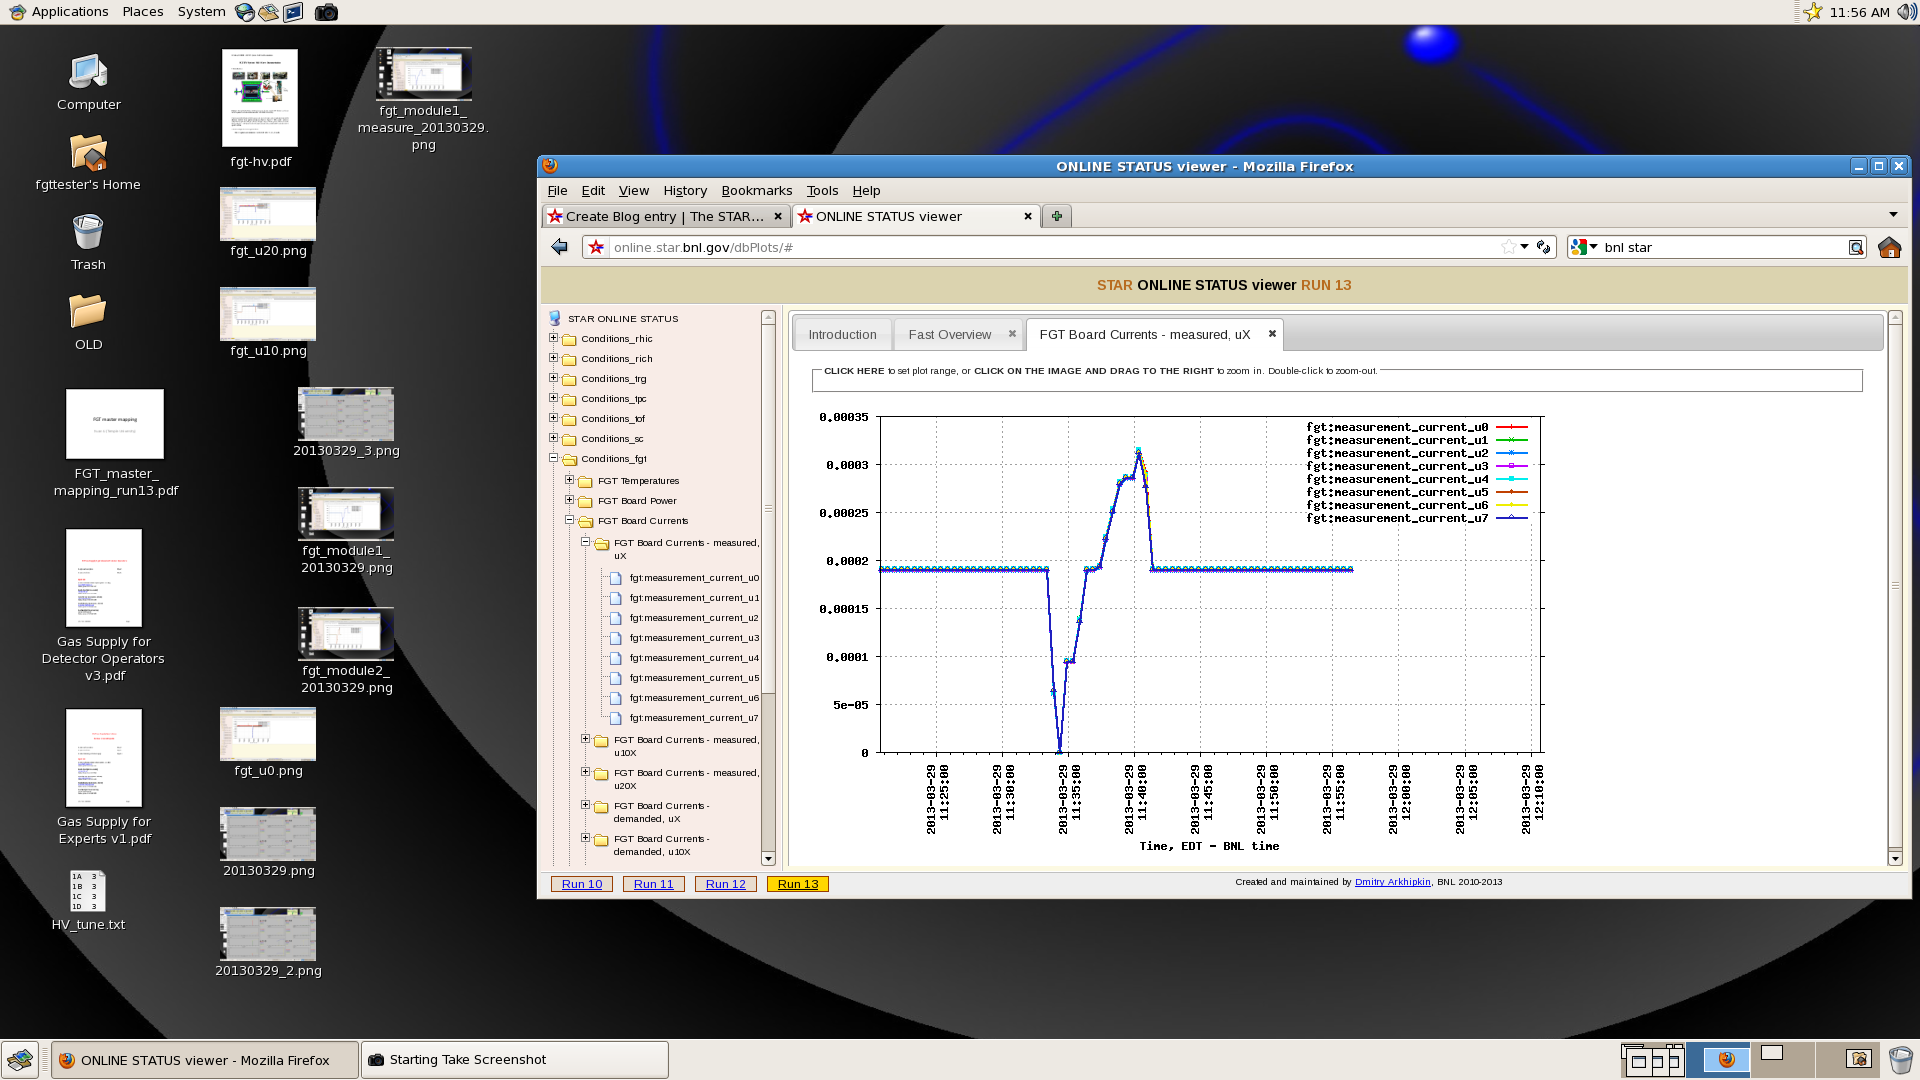Screen dimensions: 1920x1080
Task: Select fgt:measurement_current_u0 tree item
Action: tap(694, 578)
